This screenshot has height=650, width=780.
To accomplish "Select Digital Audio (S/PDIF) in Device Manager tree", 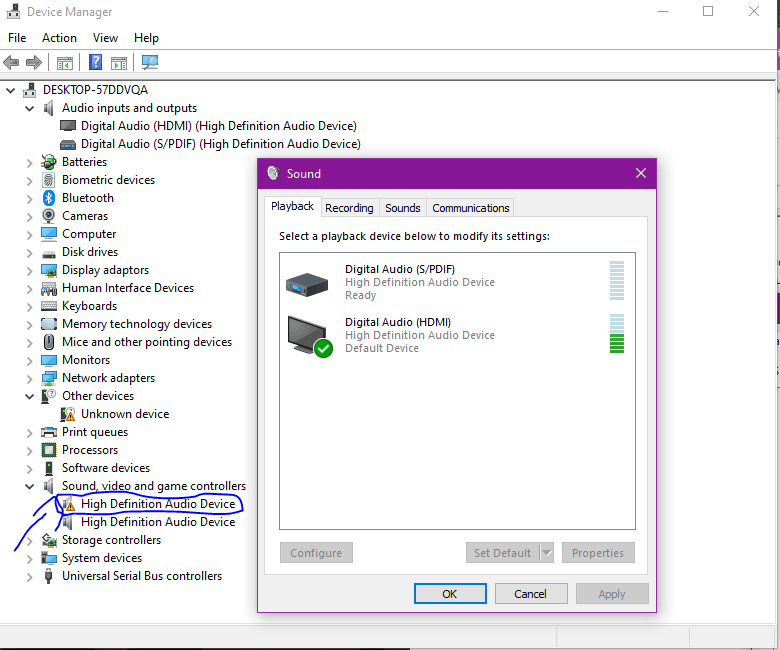I will [x=220, y=144].
